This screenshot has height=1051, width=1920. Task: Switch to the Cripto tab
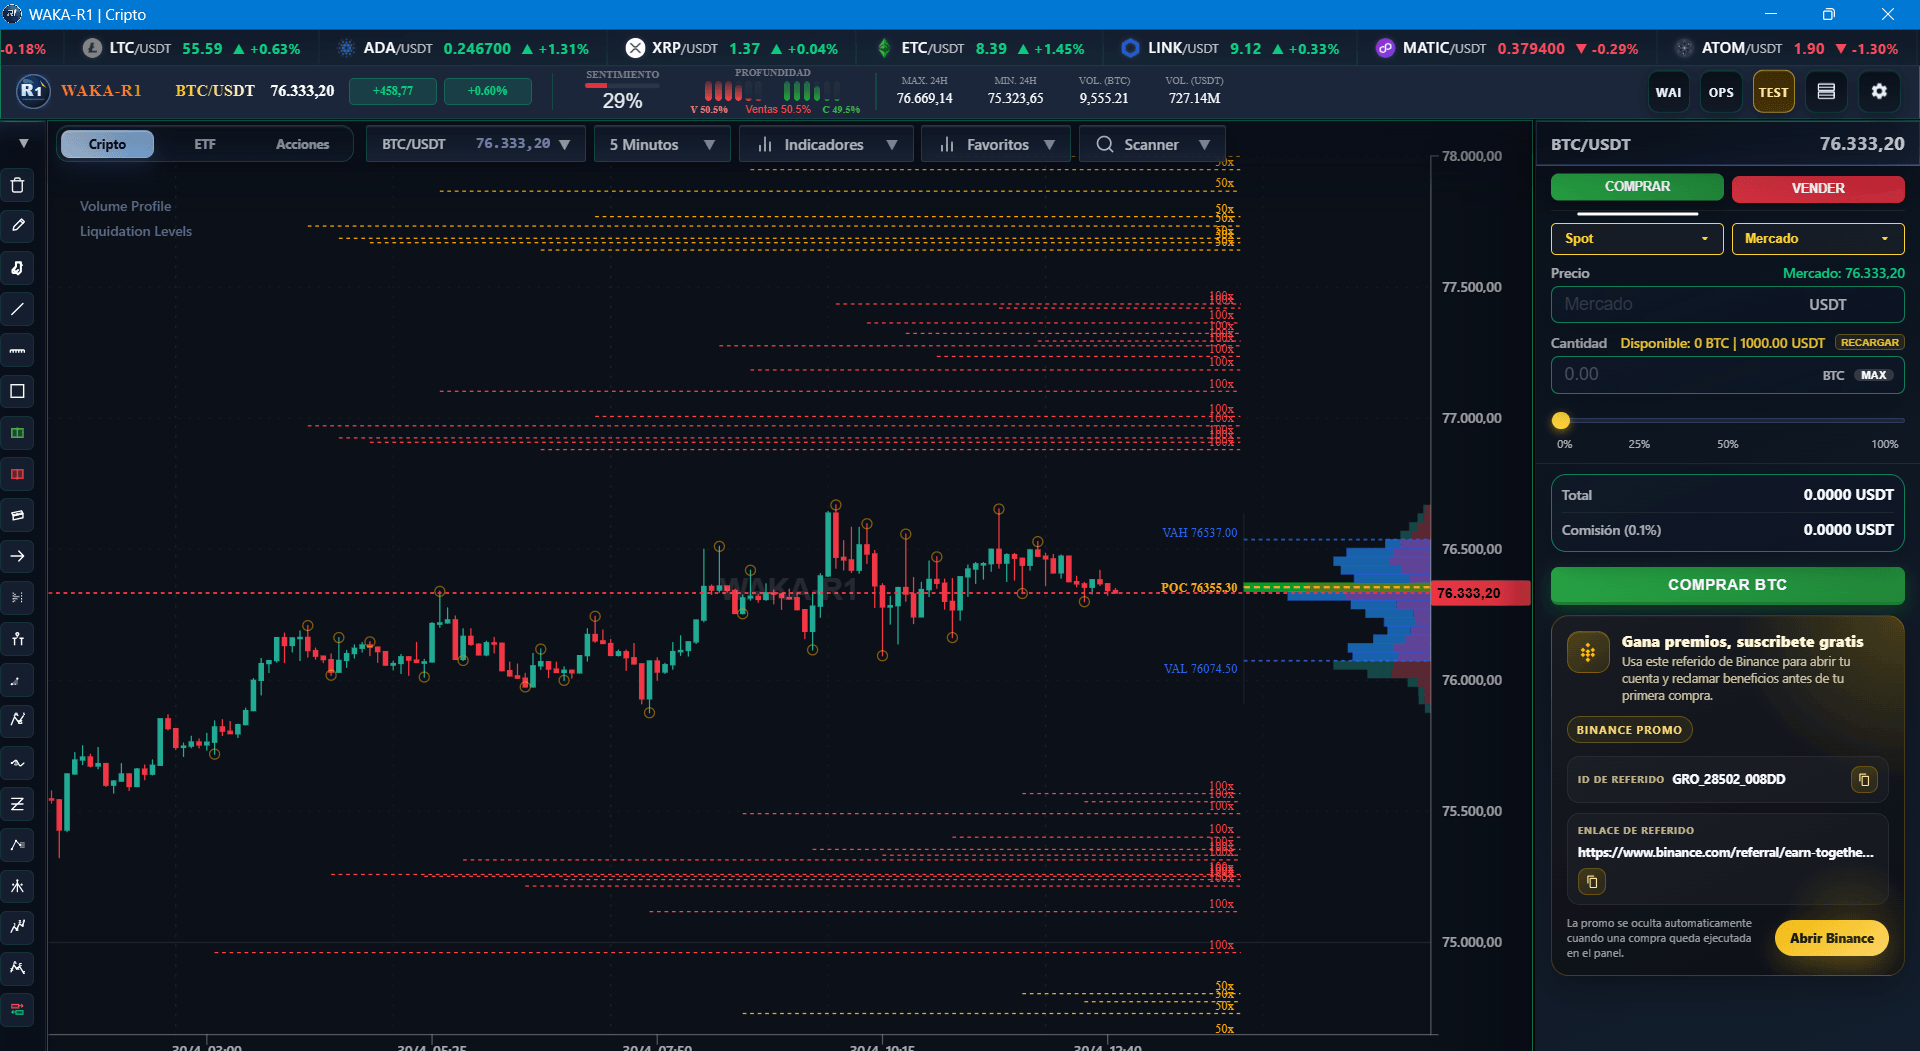107,144
